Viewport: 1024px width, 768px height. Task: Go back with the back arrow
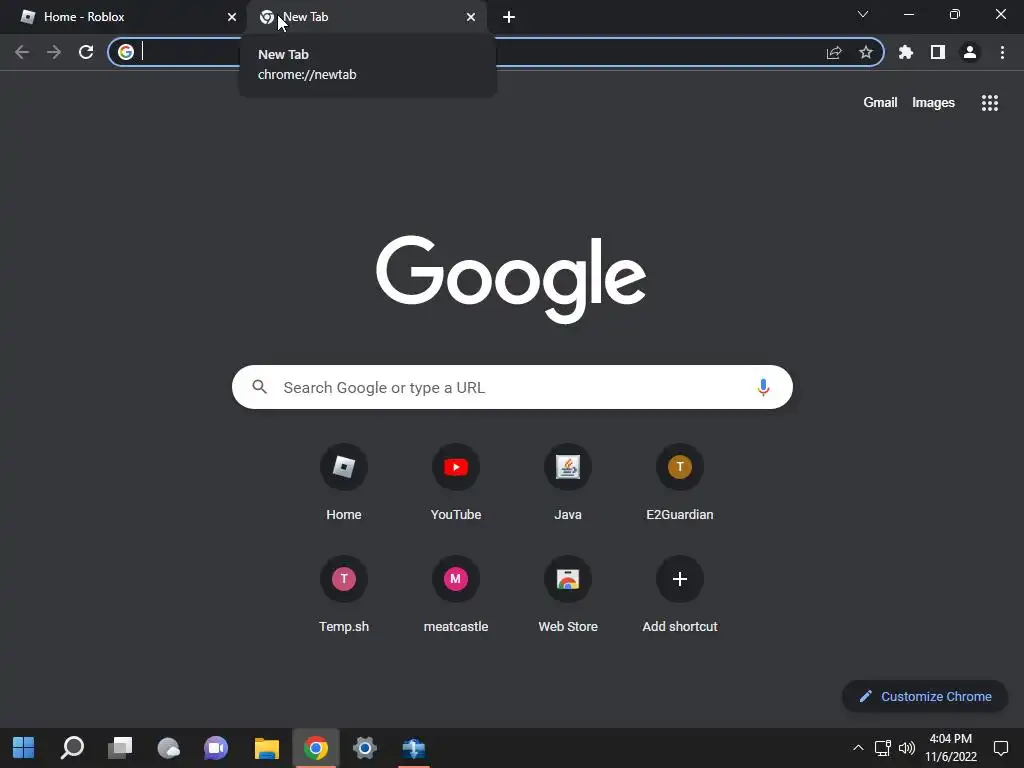(x=22, y=52)
